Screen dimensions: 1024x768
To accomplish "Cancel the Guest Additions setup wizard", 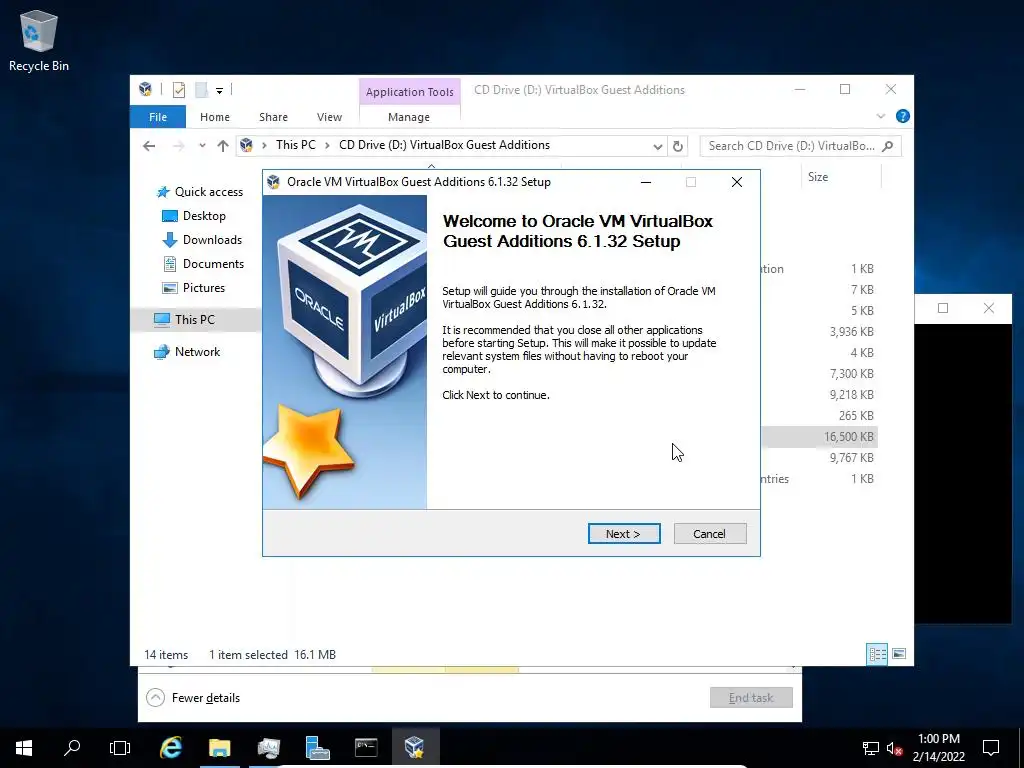I will (x=710, y=534).
